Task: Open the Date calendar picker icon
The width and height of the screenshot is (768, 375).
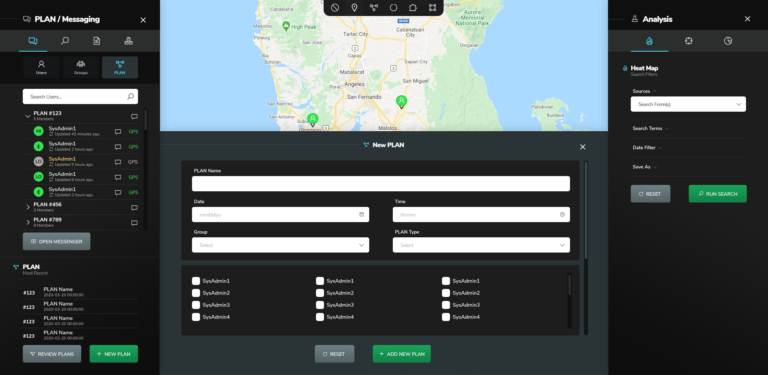Action: click(x=361, y=214)
